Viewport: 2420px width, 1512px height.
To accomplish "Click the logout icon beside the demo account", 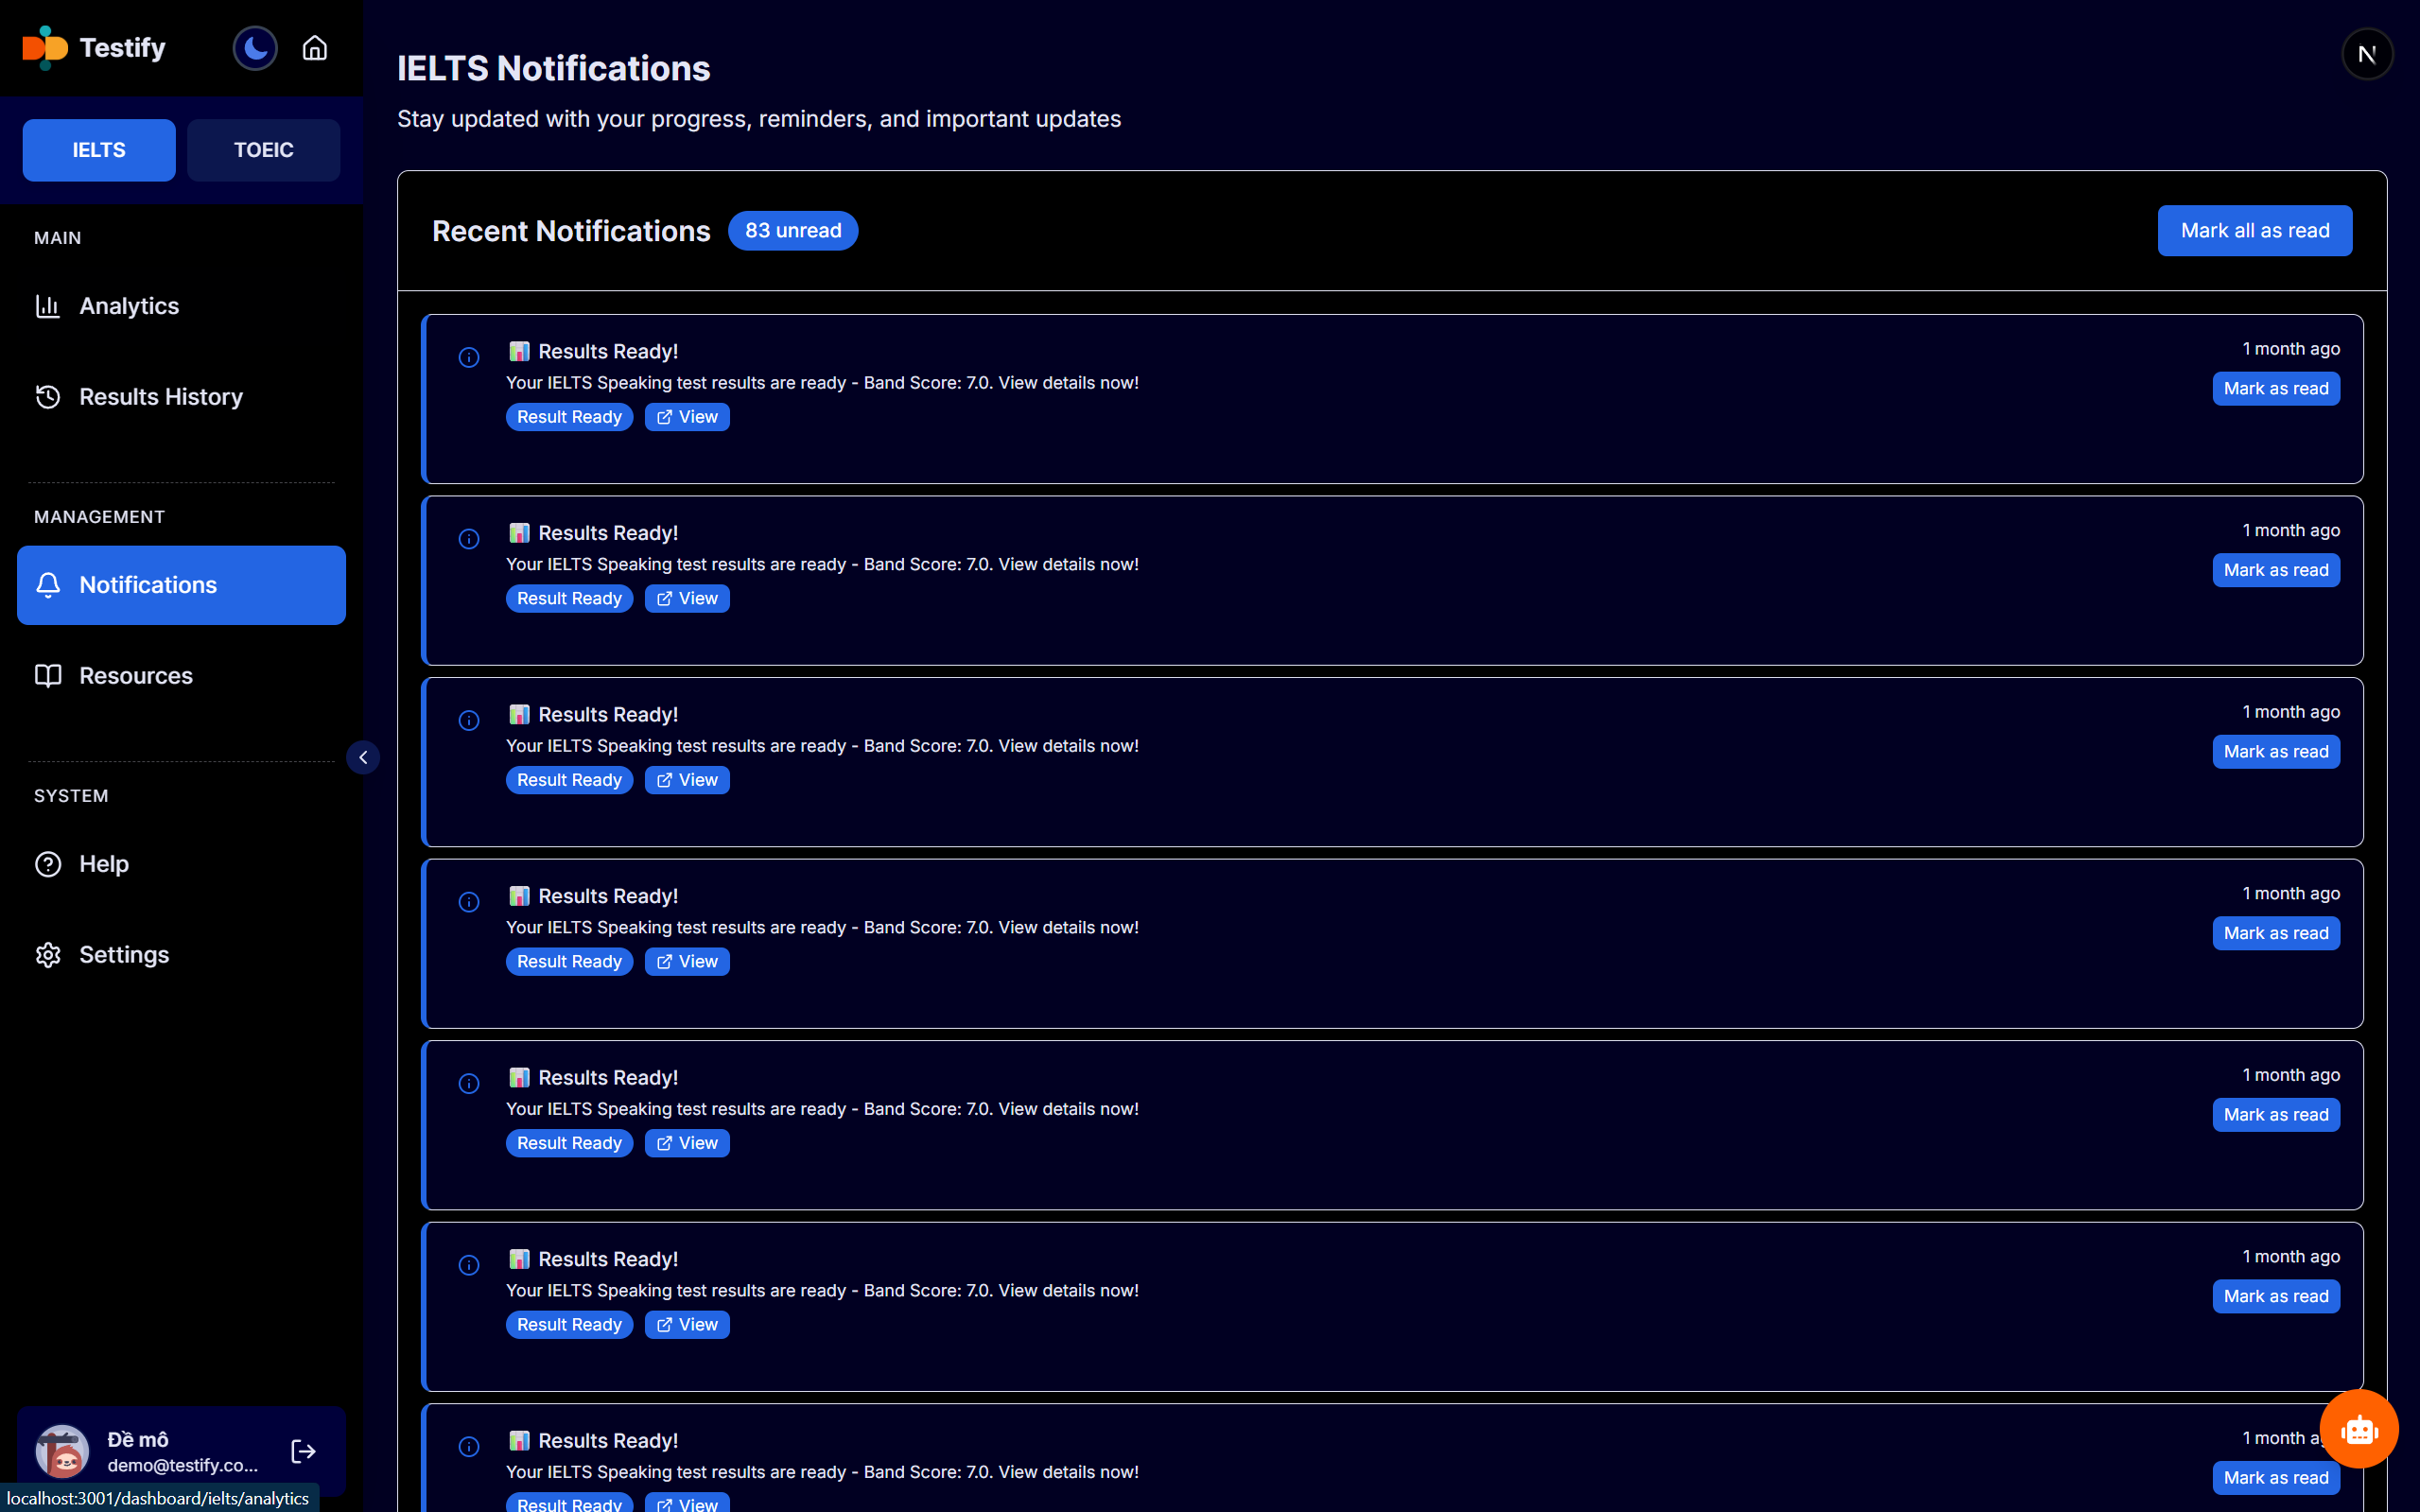I will coord(303,1451).
